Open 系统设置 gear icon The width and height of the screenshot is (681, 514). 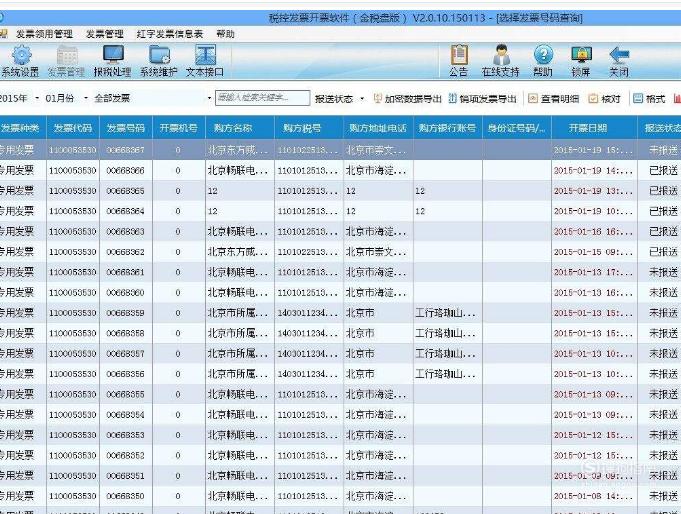pyautogui.click(x=20, y=61)
